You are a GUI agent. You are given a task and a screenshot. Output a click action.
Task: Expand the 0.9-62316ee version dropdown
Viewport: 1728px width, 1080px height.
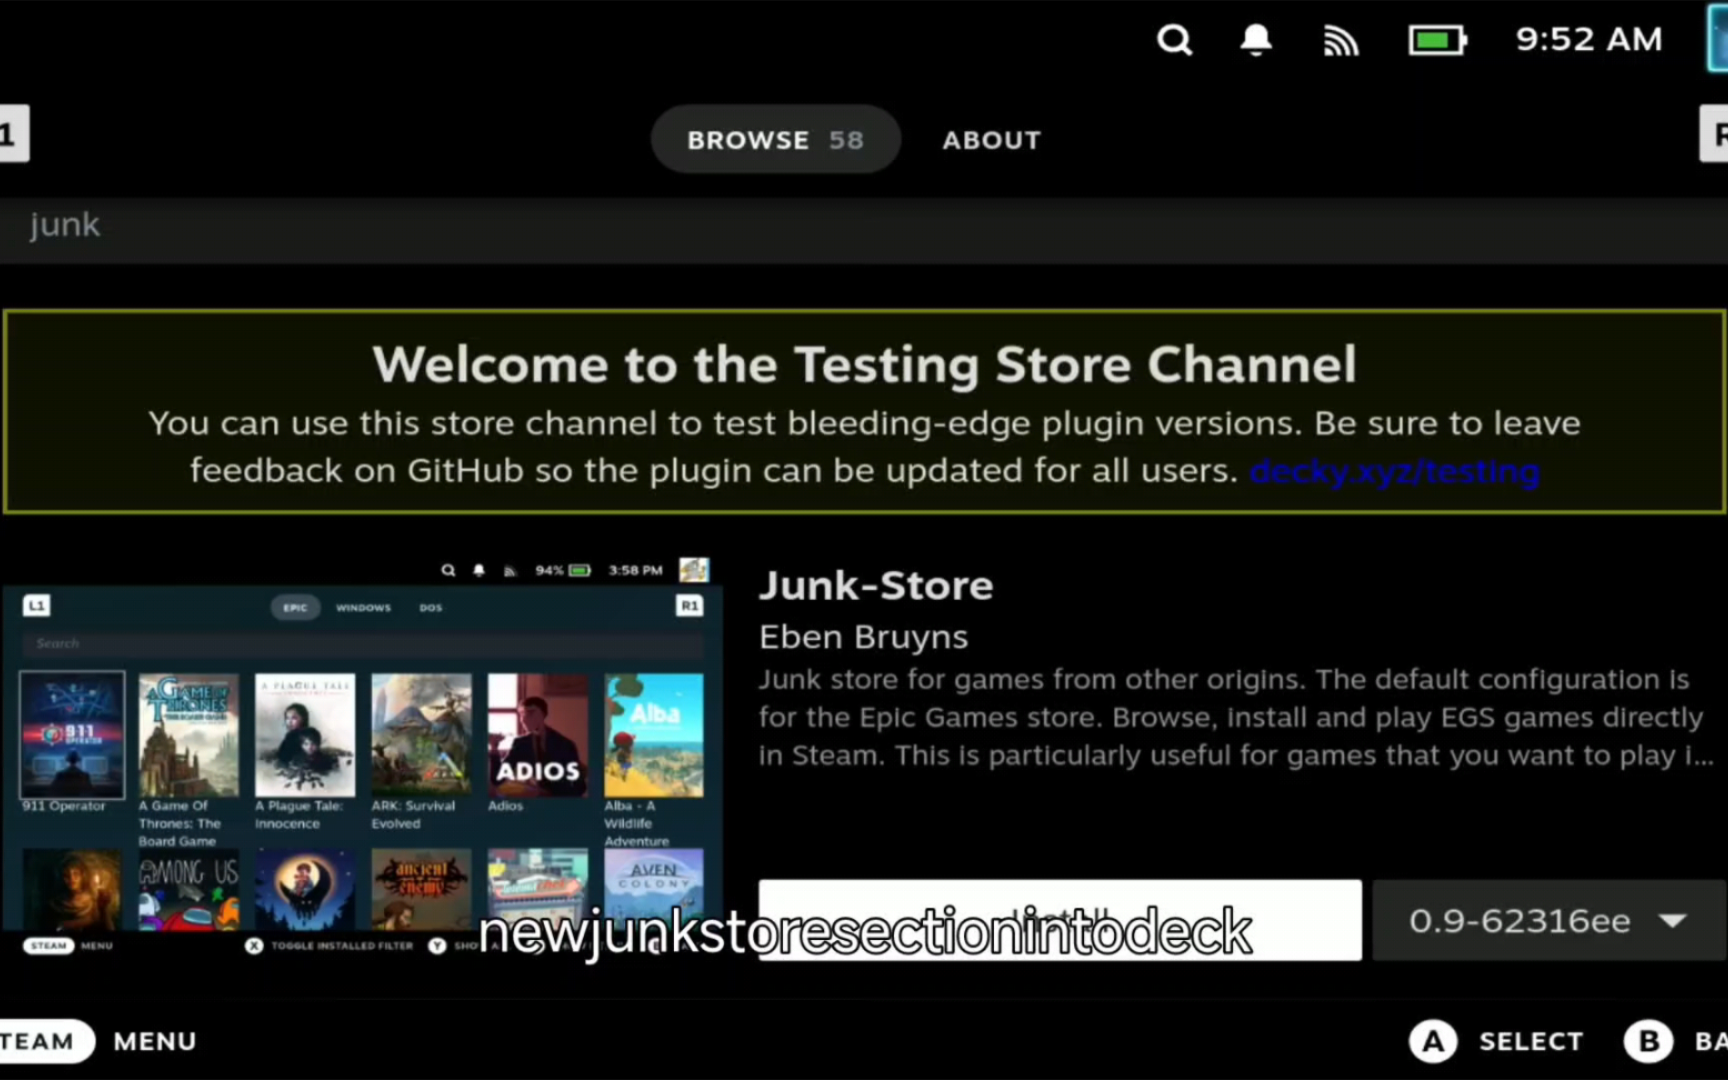[1549, 920]
